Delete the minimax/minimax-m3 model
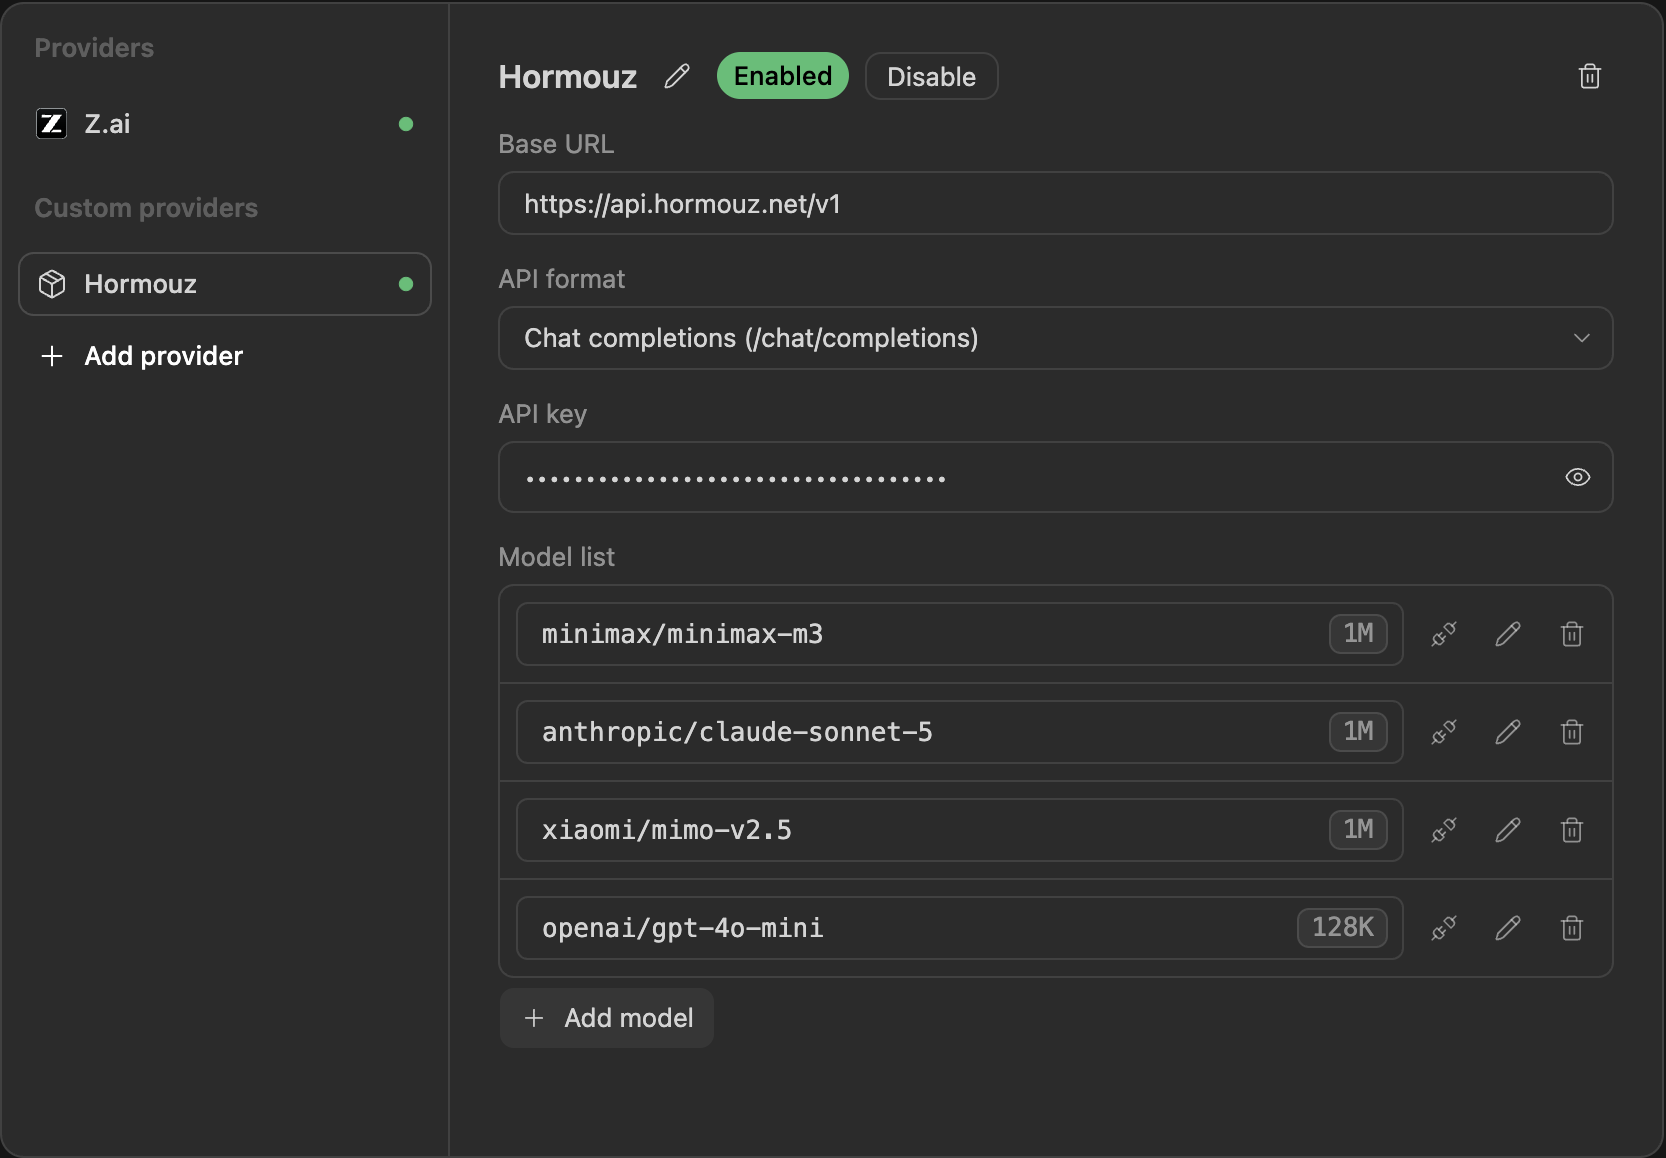This screenshot has width=1666, height=1158. click(1572, 634)
